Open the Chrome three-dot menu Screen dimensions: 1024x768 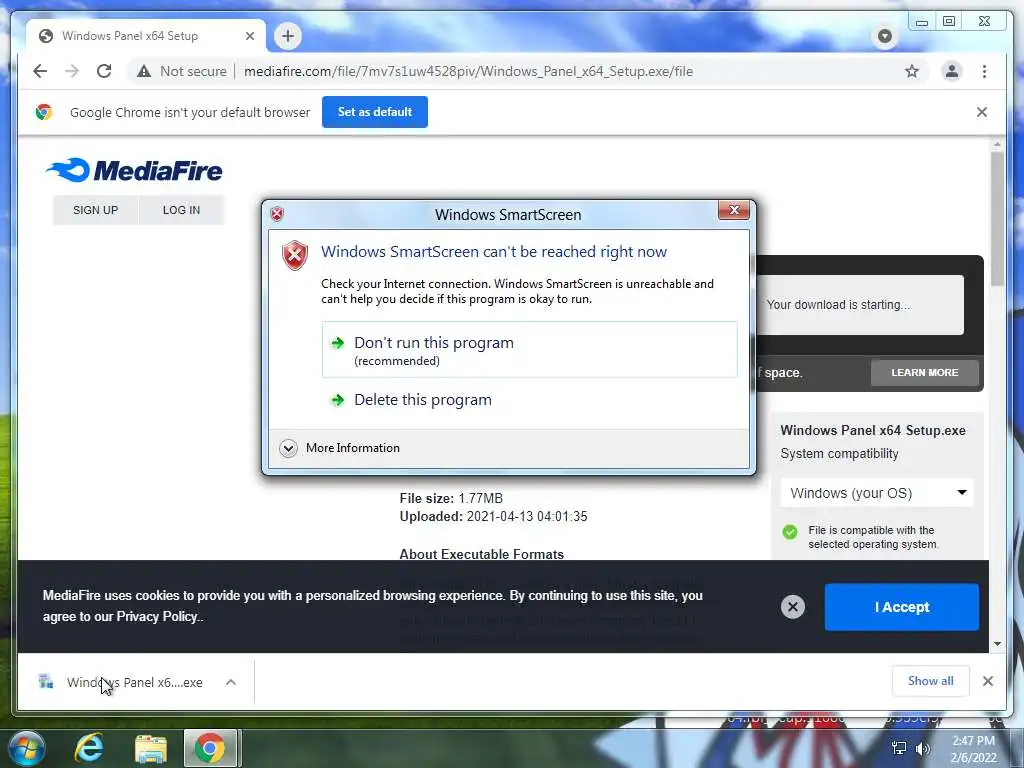point(984,71)
